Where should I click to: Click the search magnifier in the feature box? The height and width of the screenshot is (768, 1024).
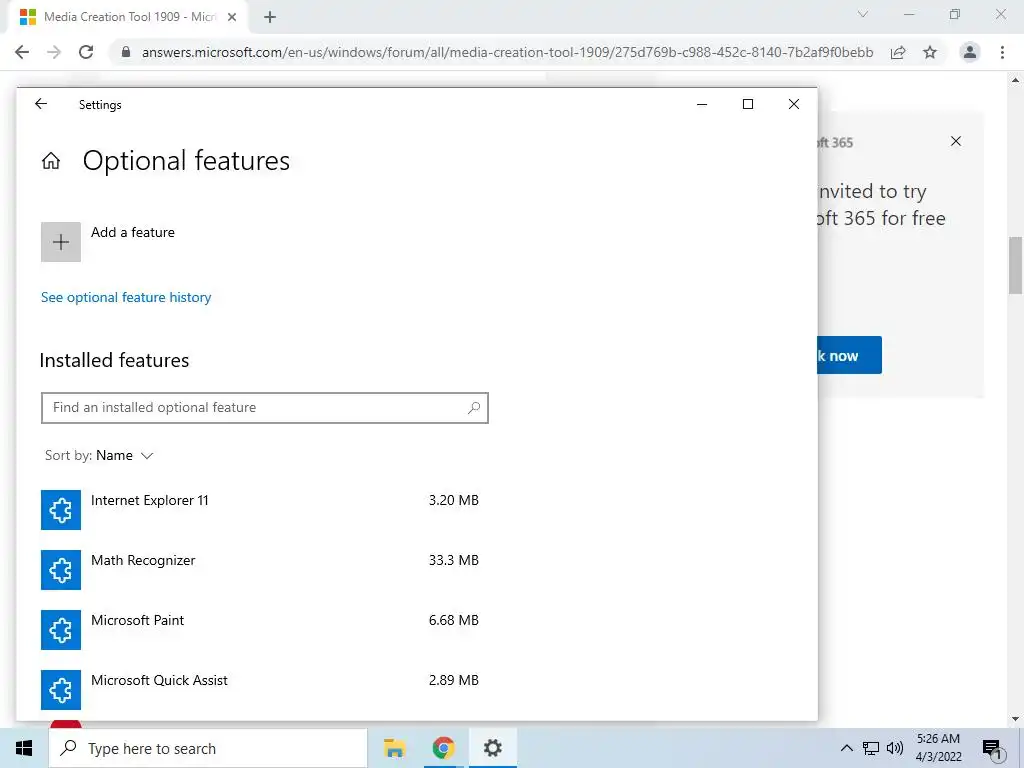click(474, 408)
